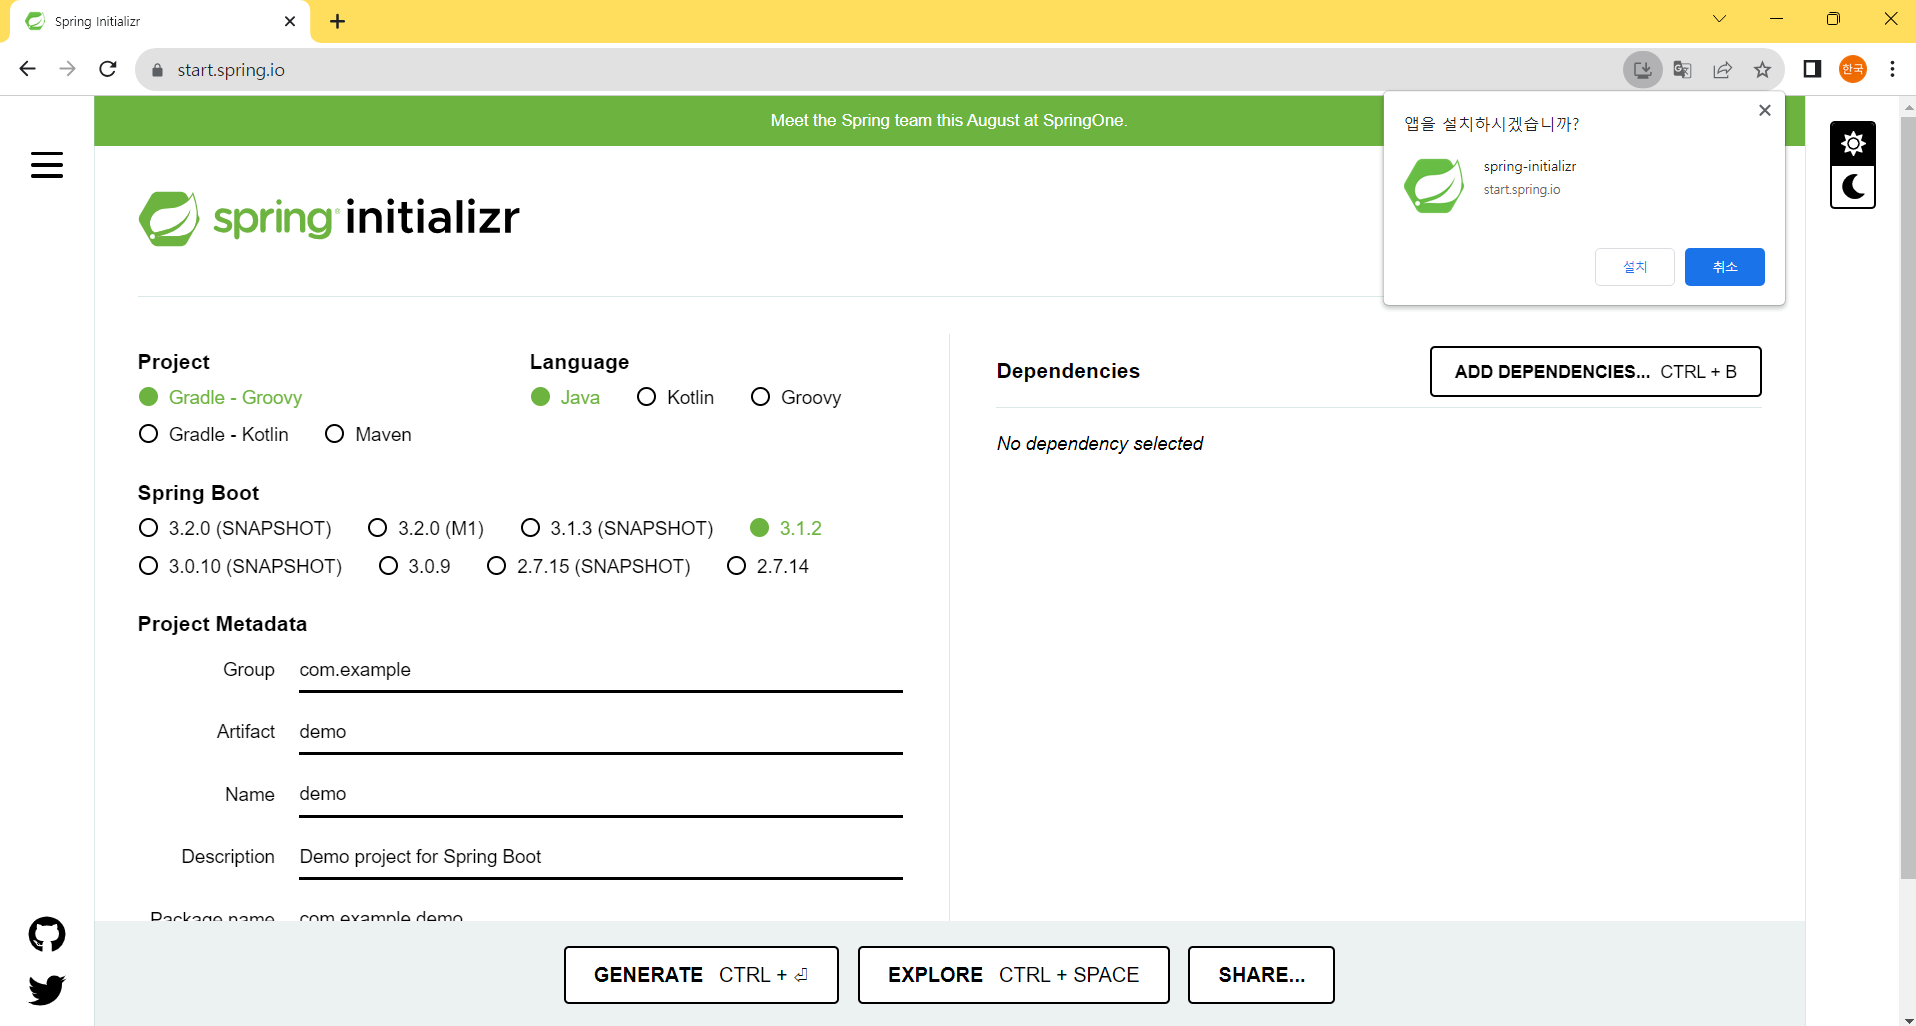Screen dimensions: 1916x1026
Task: Click the Generate button
Action: (701, 975)
